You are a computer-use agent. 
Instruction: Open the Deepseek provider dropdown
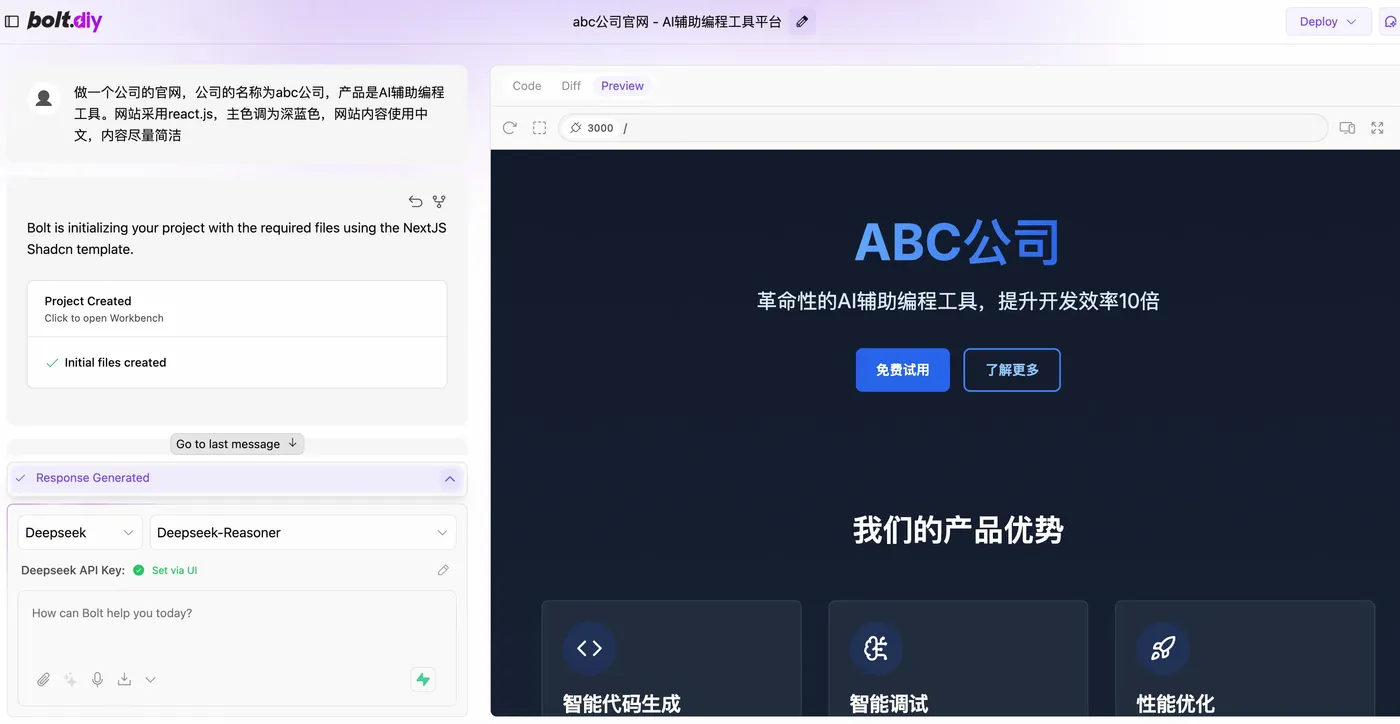80,533
